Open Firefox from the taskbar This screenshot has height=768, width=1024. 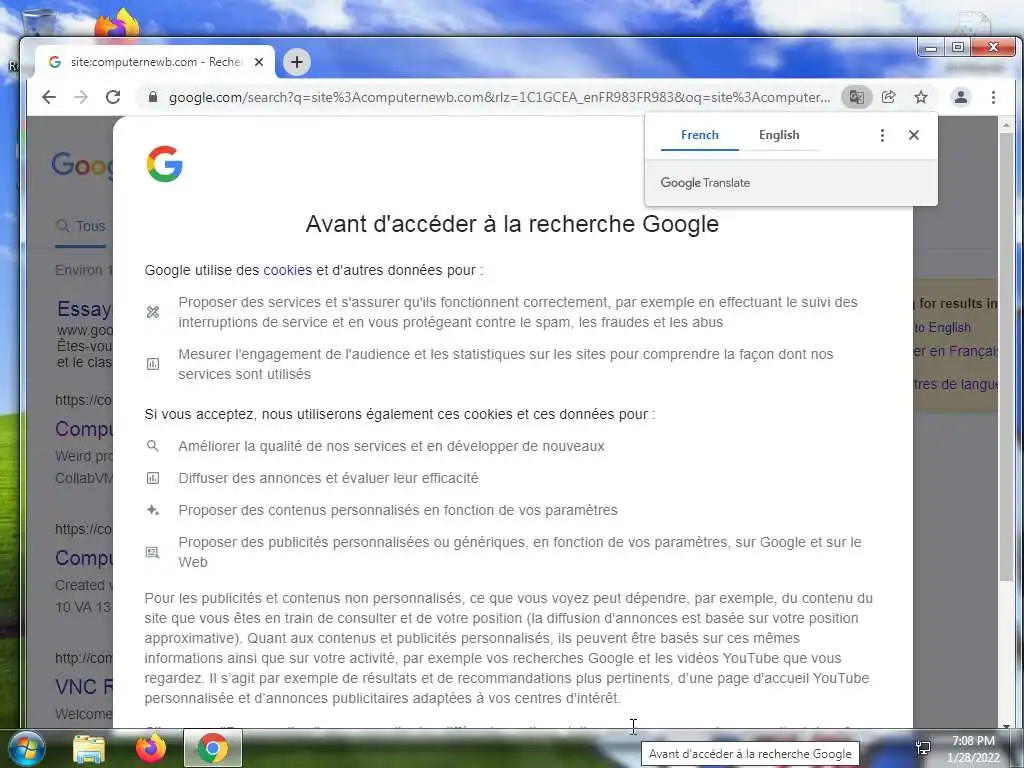click(151, 749)
